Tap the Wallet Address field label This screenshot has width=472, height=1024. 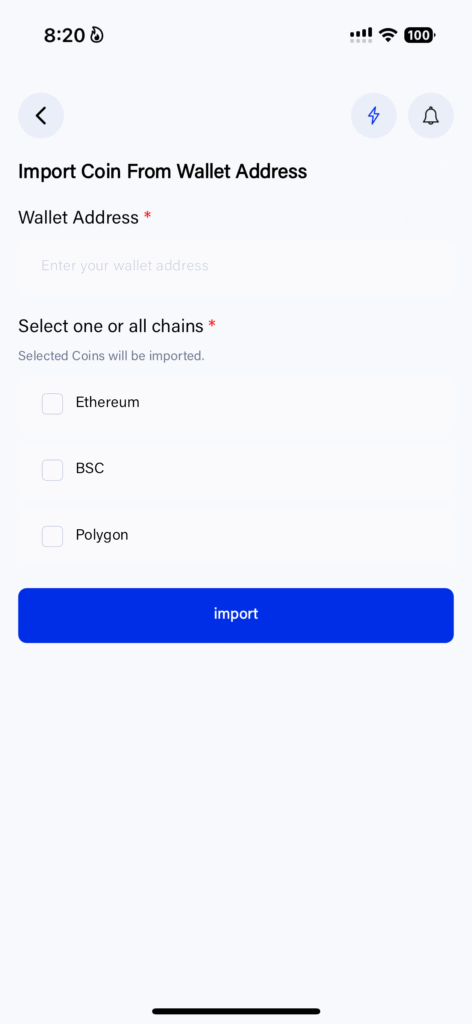pyautogui.click(x=78, y=217)
